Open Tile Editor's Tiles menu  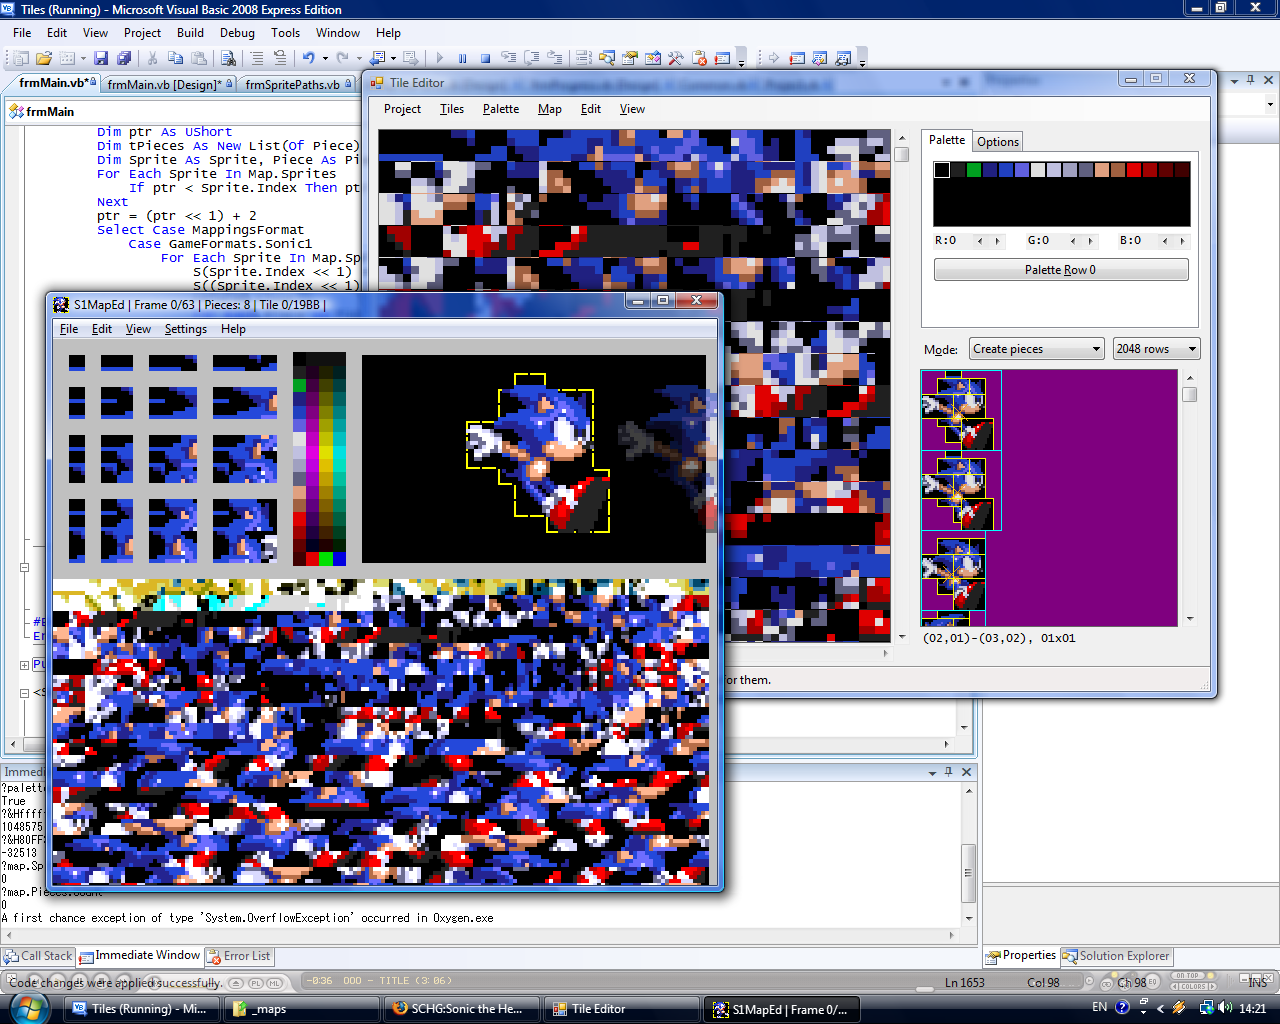tap(452, 109)
